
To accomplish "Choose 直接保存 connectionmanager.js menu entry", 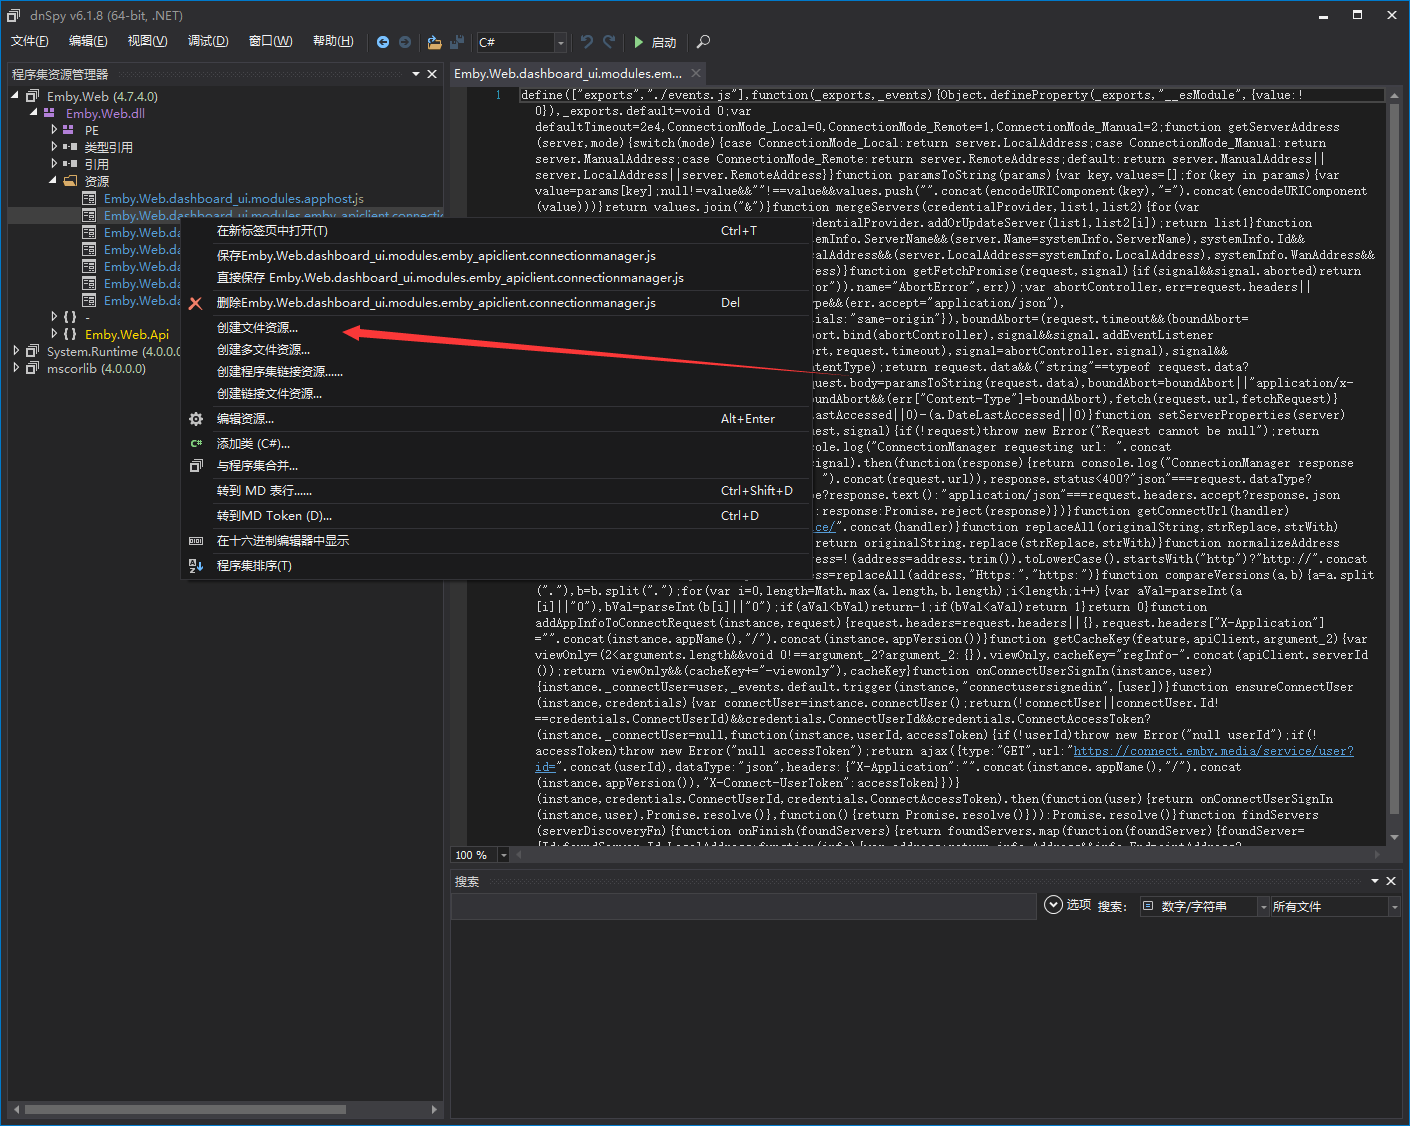I will point(496,278).
